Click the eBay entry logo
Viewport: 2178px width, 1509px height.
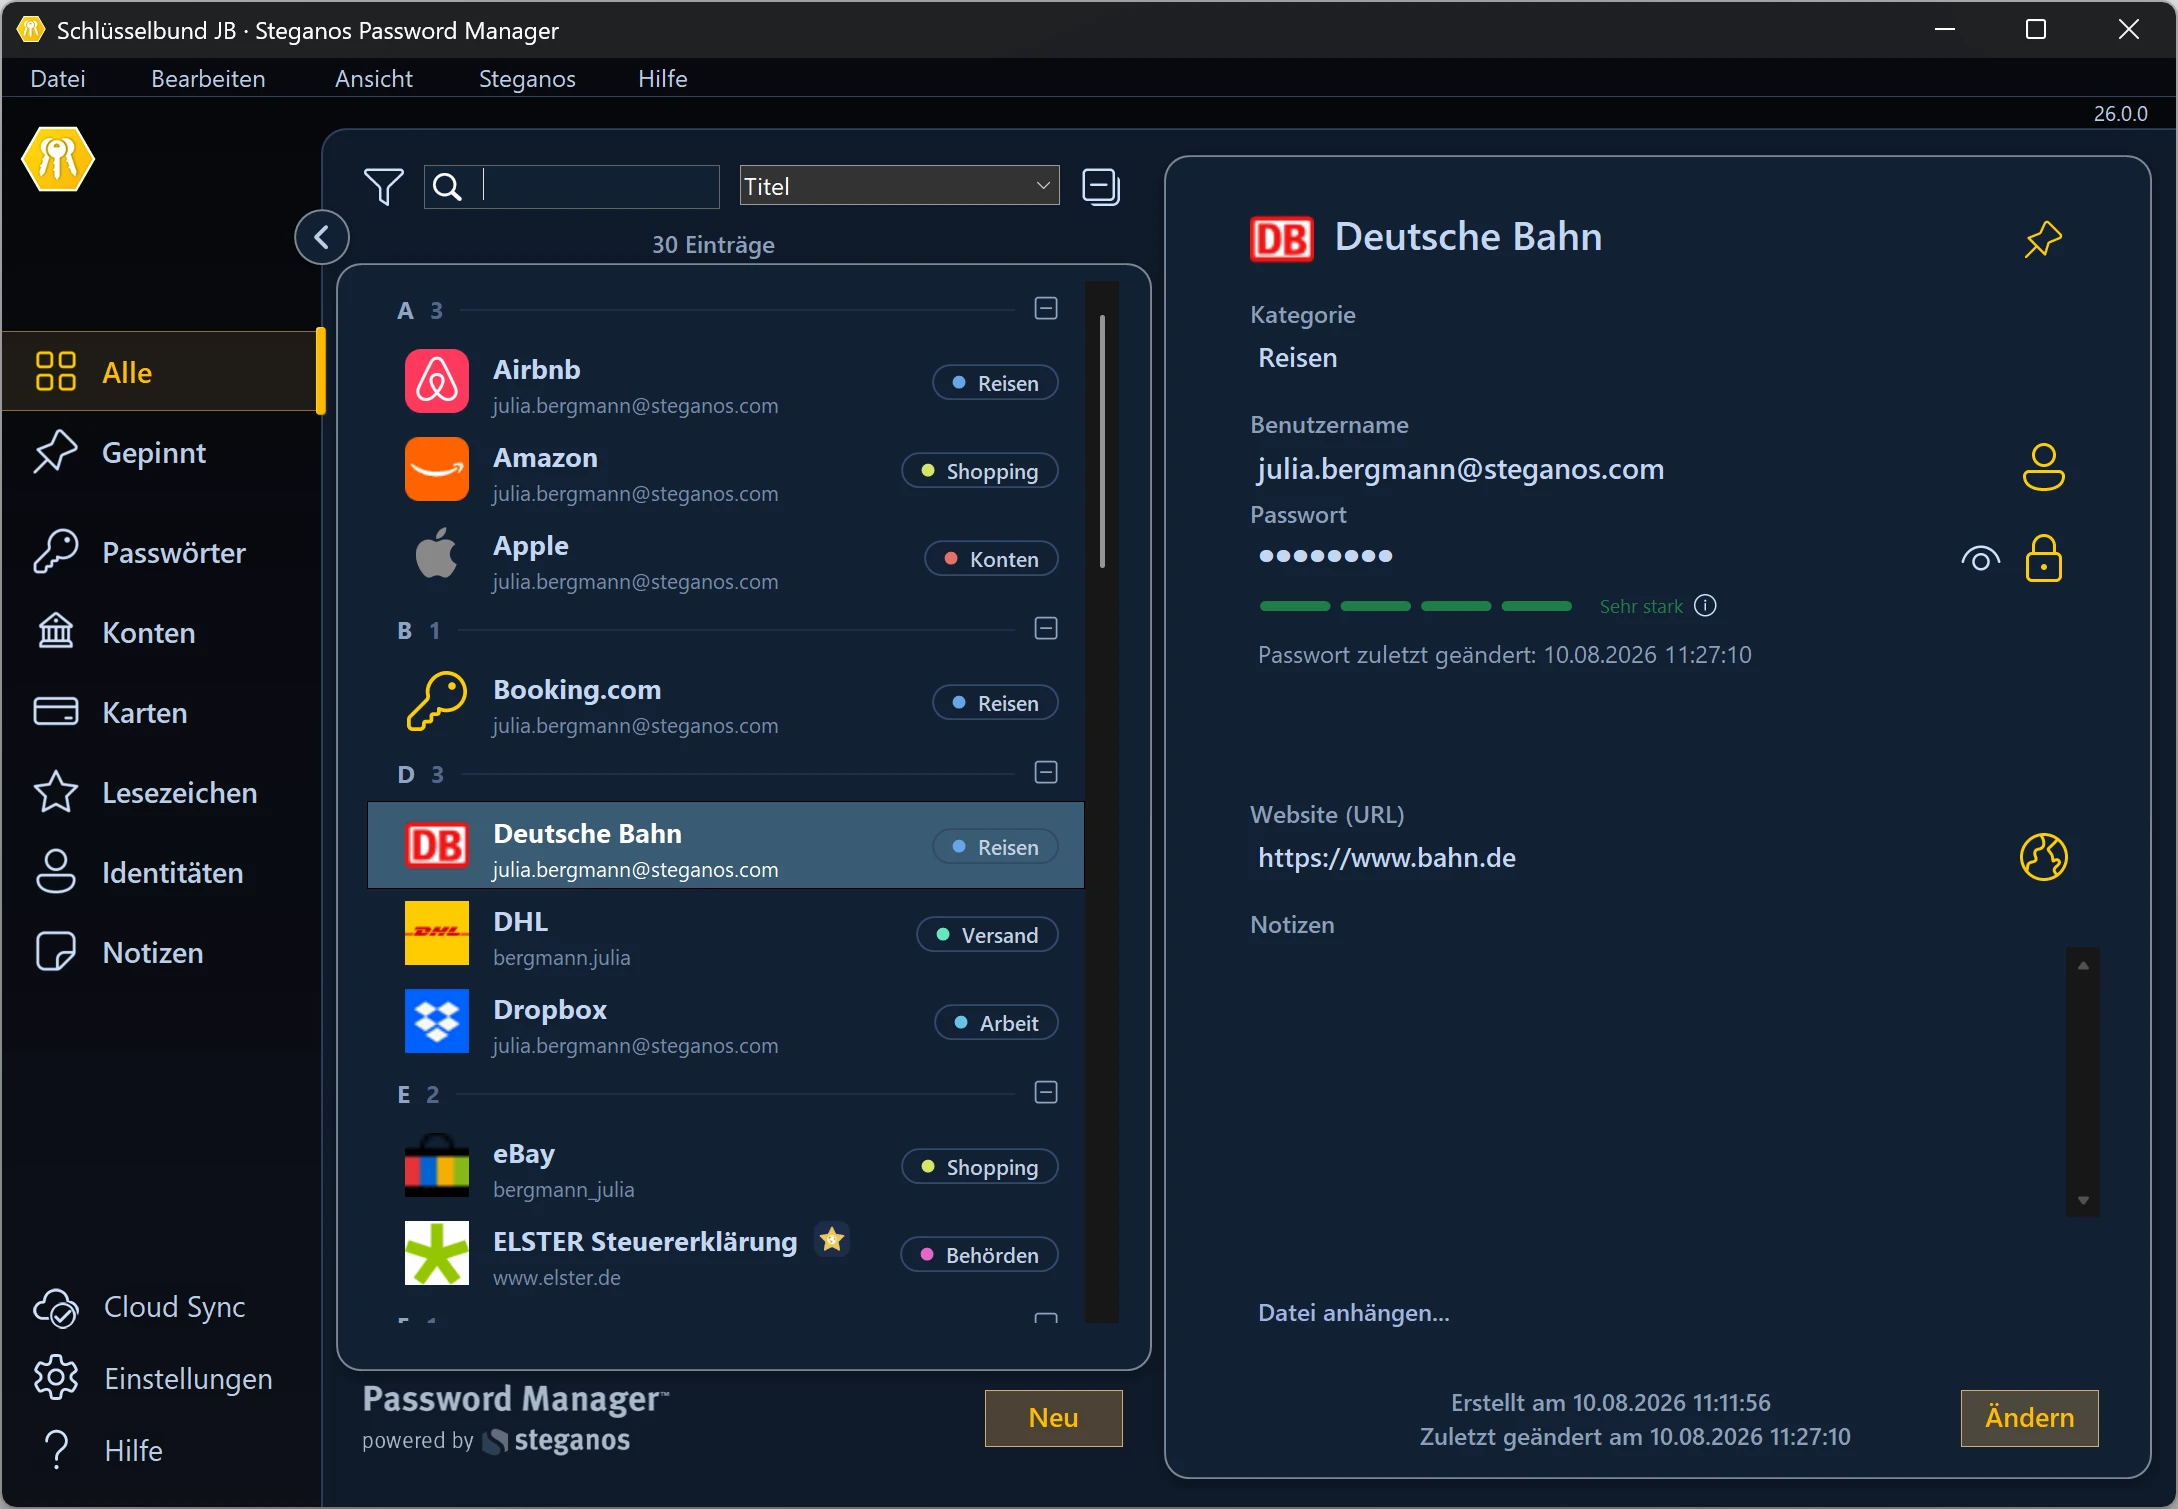click(x=436, y=1165)
